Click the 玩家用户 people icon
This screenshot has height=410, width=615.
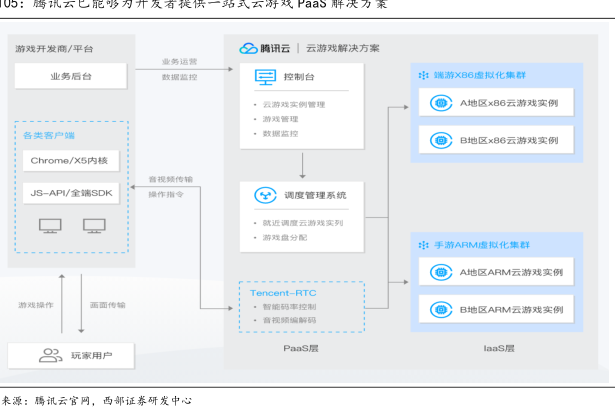(x=49, y=354)
